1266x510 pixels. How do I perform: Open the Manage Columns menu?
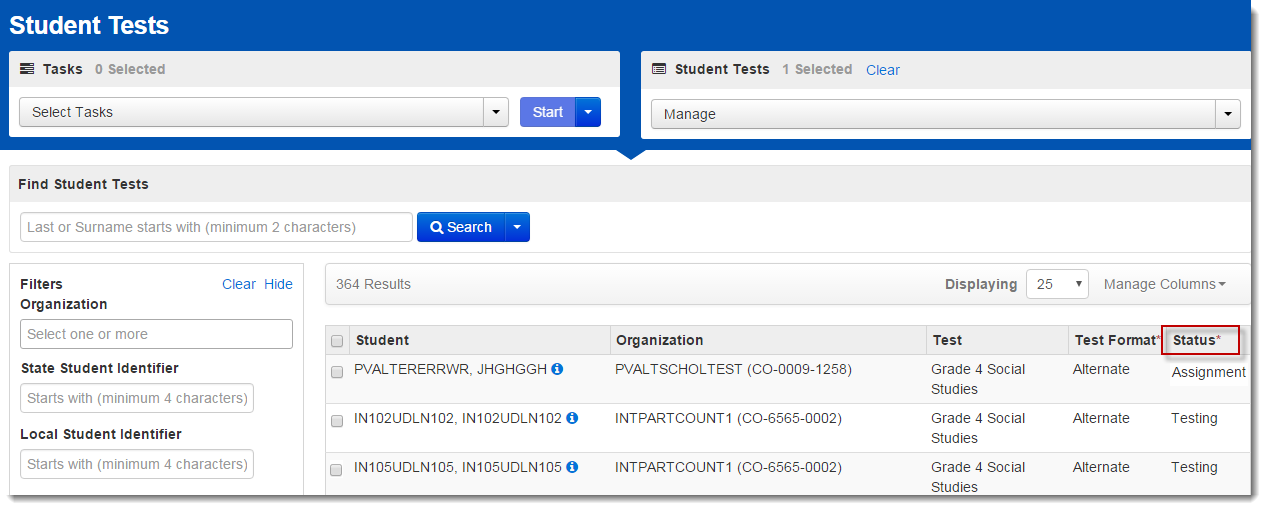pyautogui.click(x=1164, y=284)
